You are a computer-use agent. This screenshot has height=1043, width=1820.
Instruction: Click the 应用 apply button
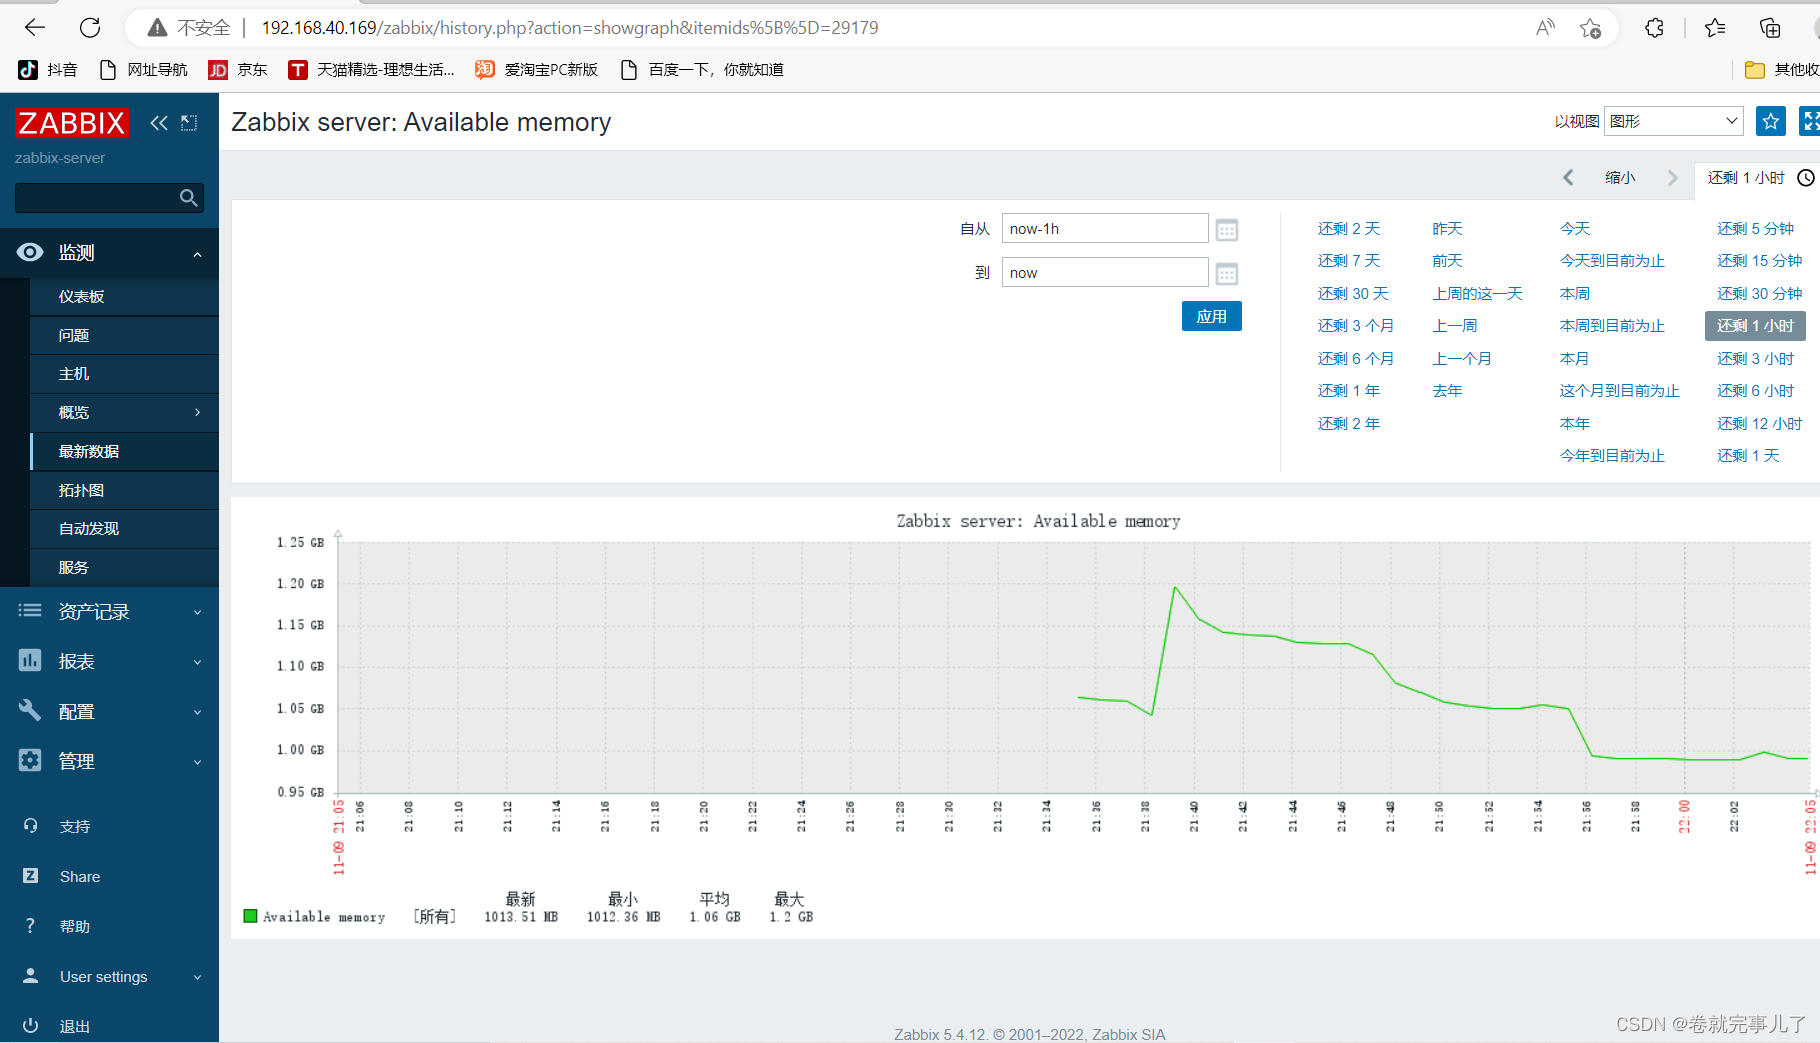pos(1211,316)
